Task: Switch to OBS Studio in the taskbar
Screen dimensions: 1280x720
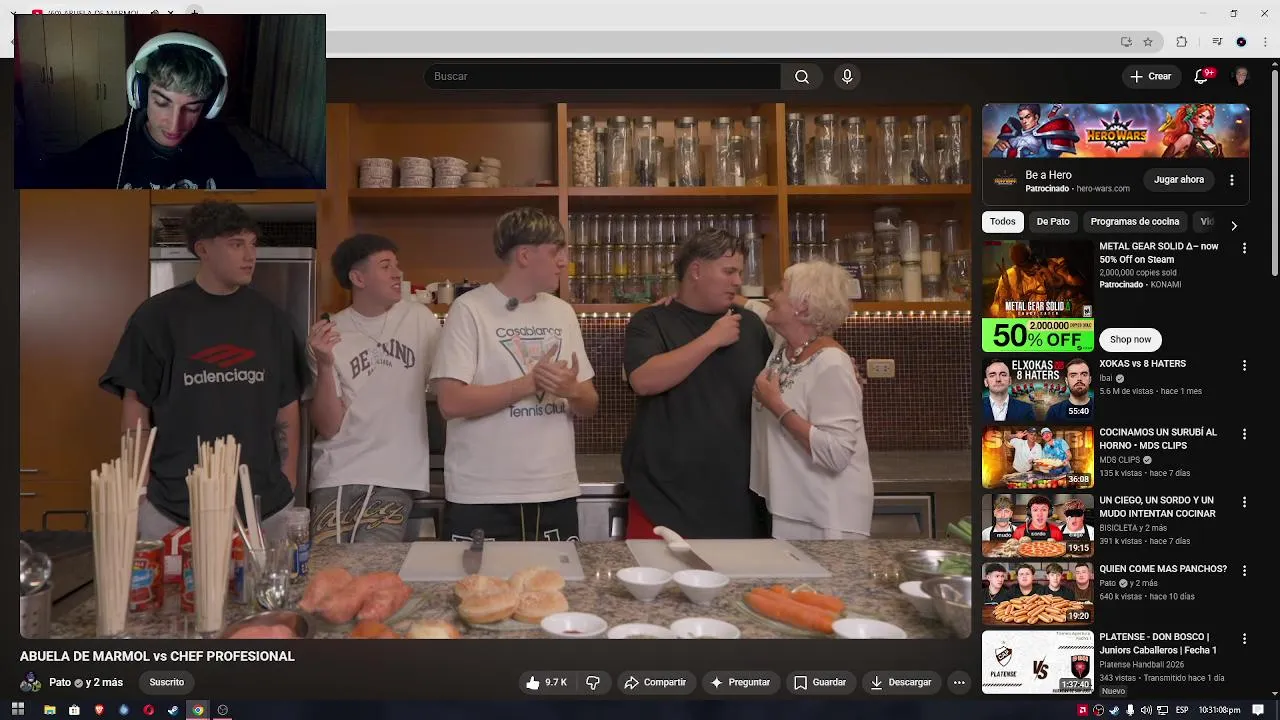Action: pyautogui.click(x=223, y=710)
